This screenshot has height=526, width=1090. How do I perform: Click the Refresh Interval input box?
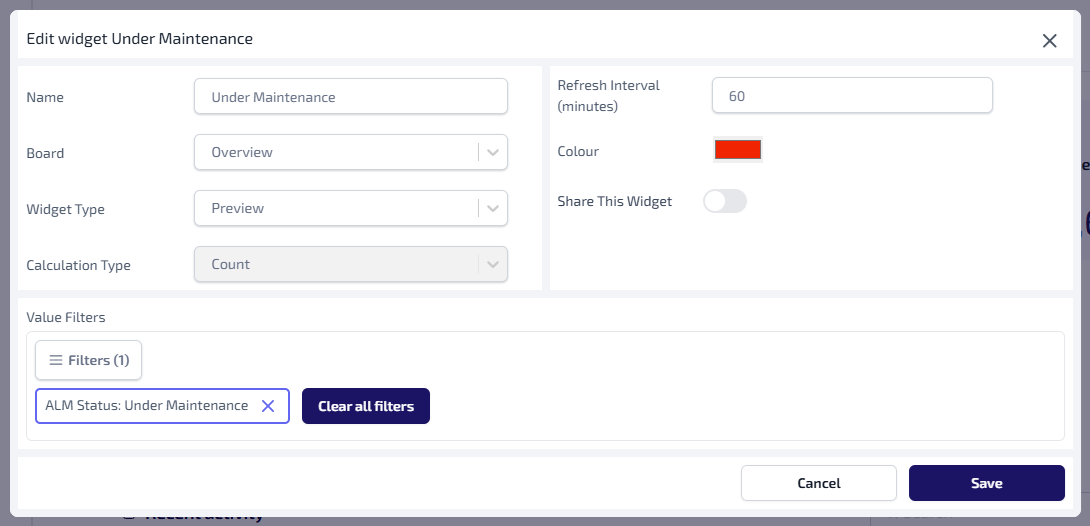pos(851,96)
